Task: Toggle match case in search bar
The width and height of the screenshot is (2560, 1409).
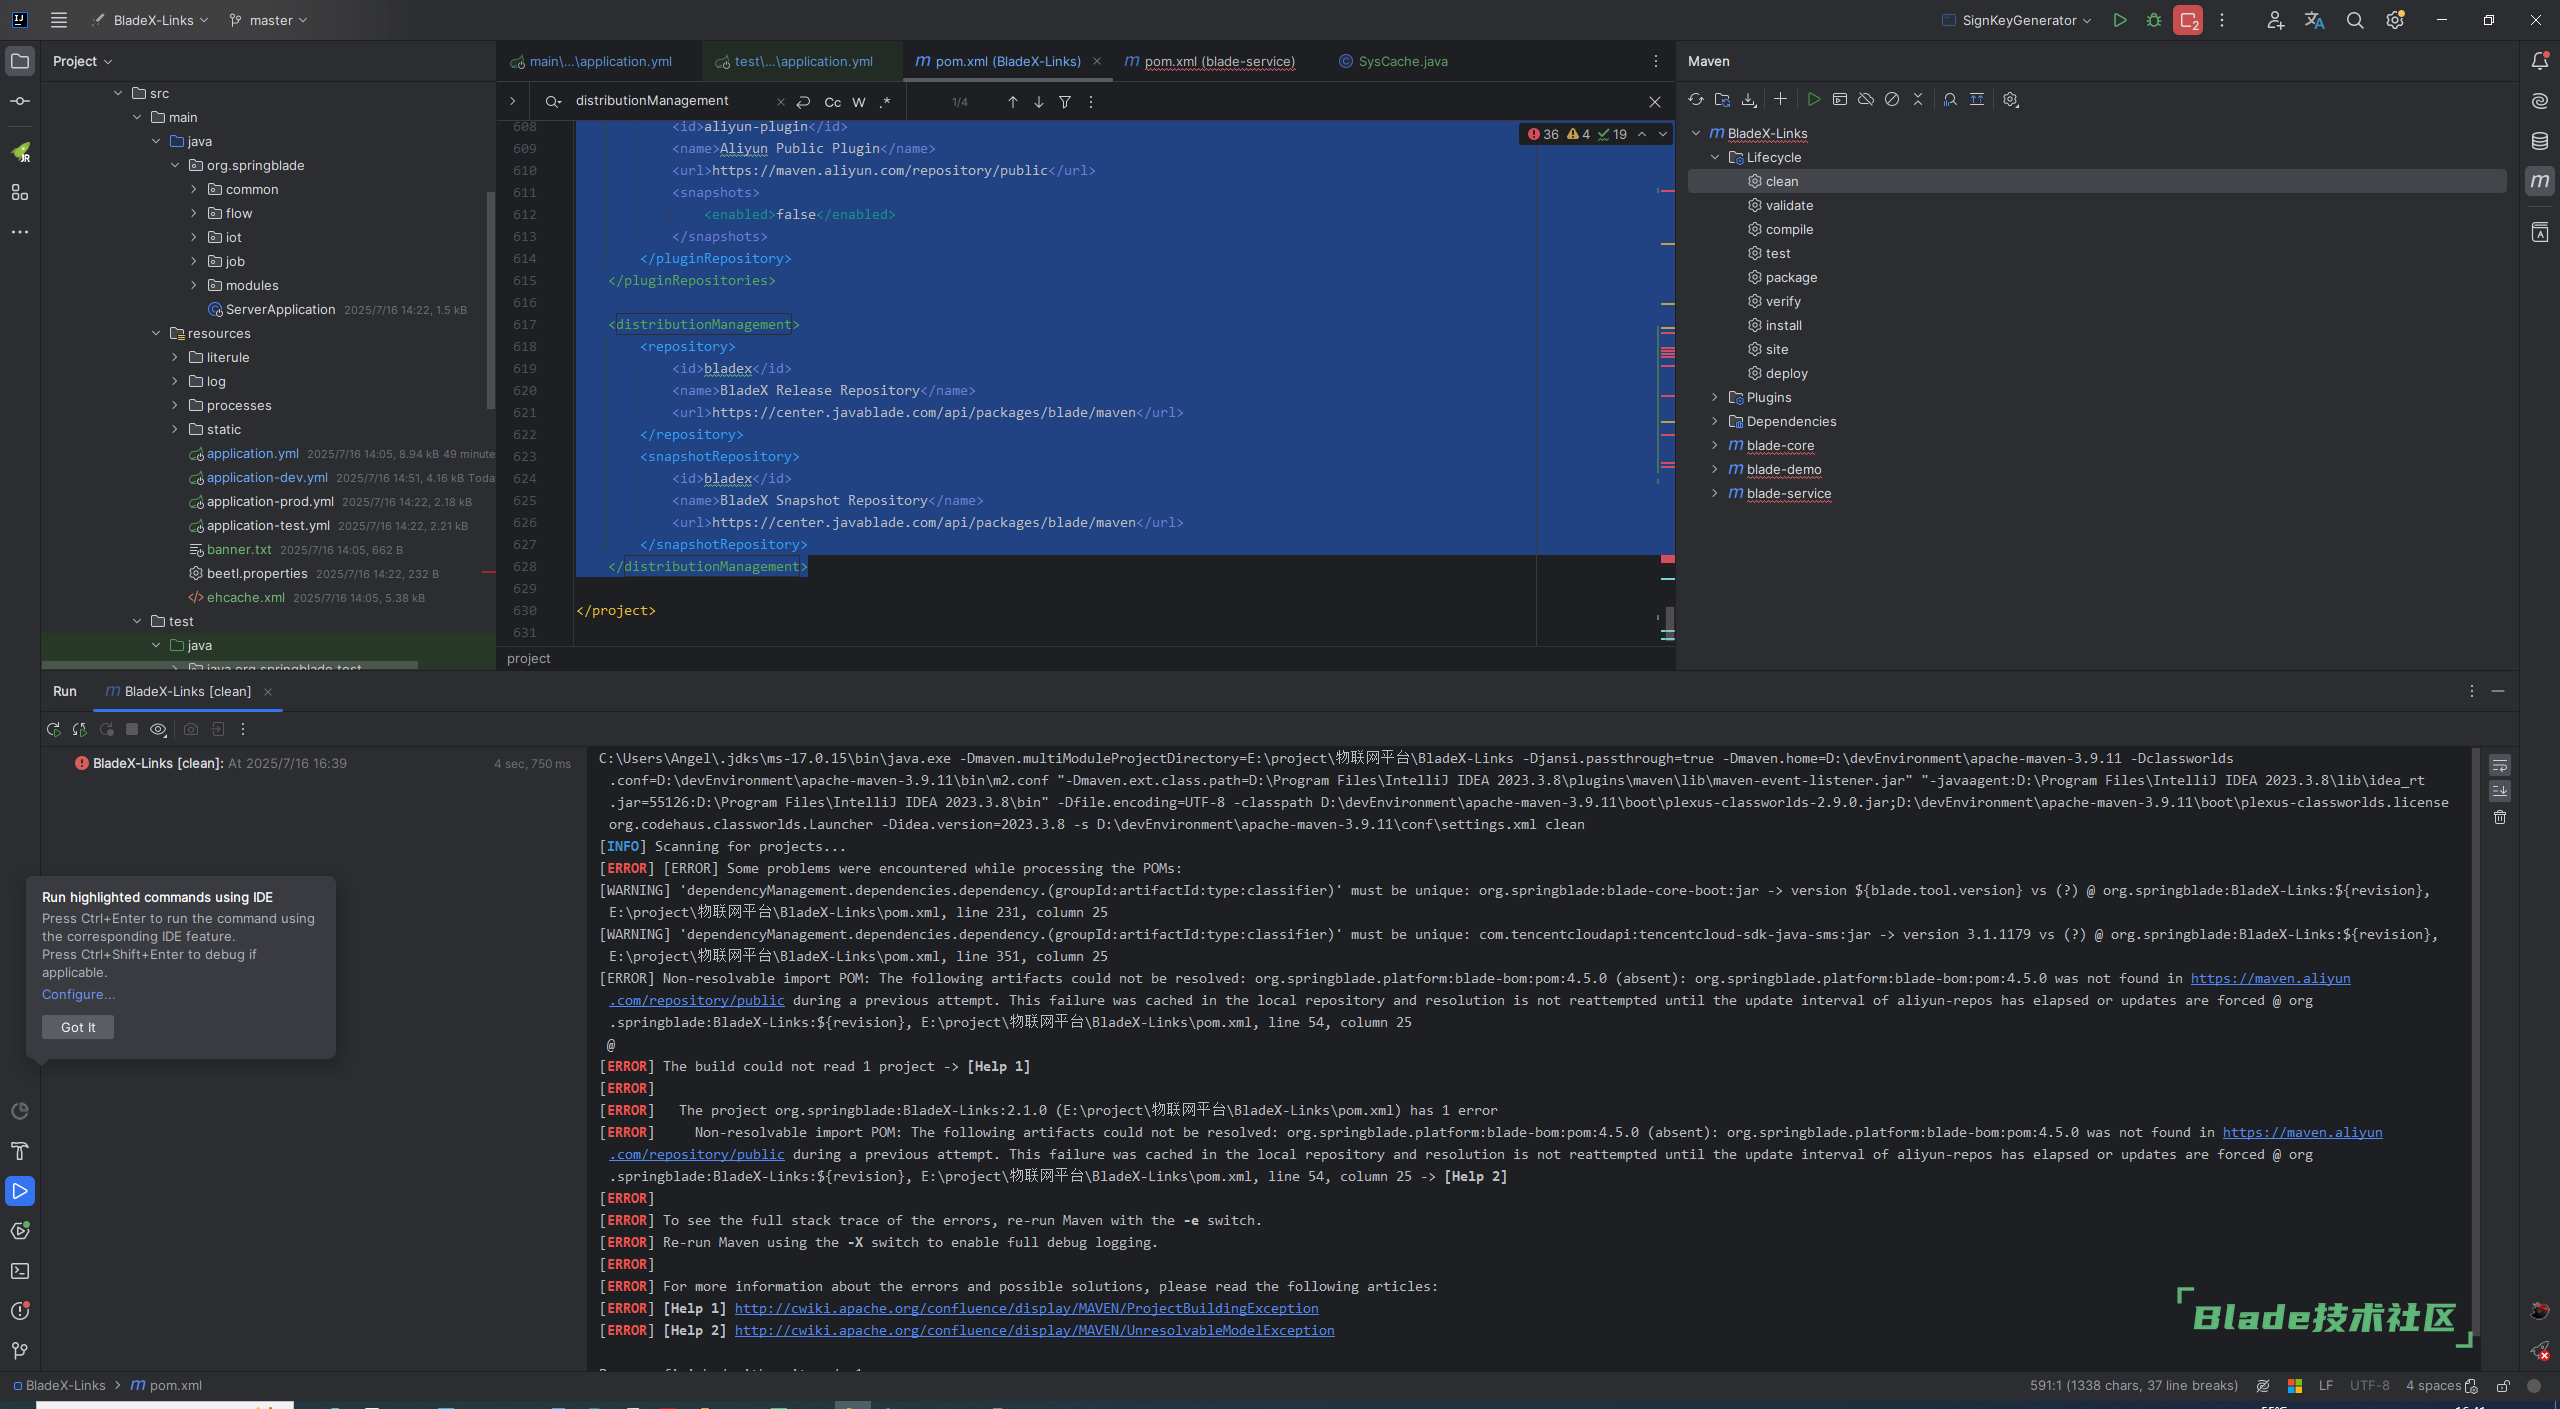Action: coord(832,101)
